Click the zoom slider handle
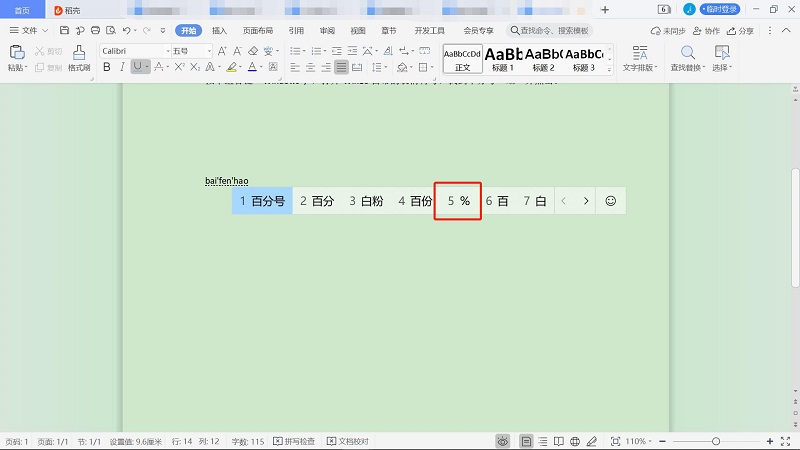The width and height of the screenshot is (800, 450). point(716,441)
